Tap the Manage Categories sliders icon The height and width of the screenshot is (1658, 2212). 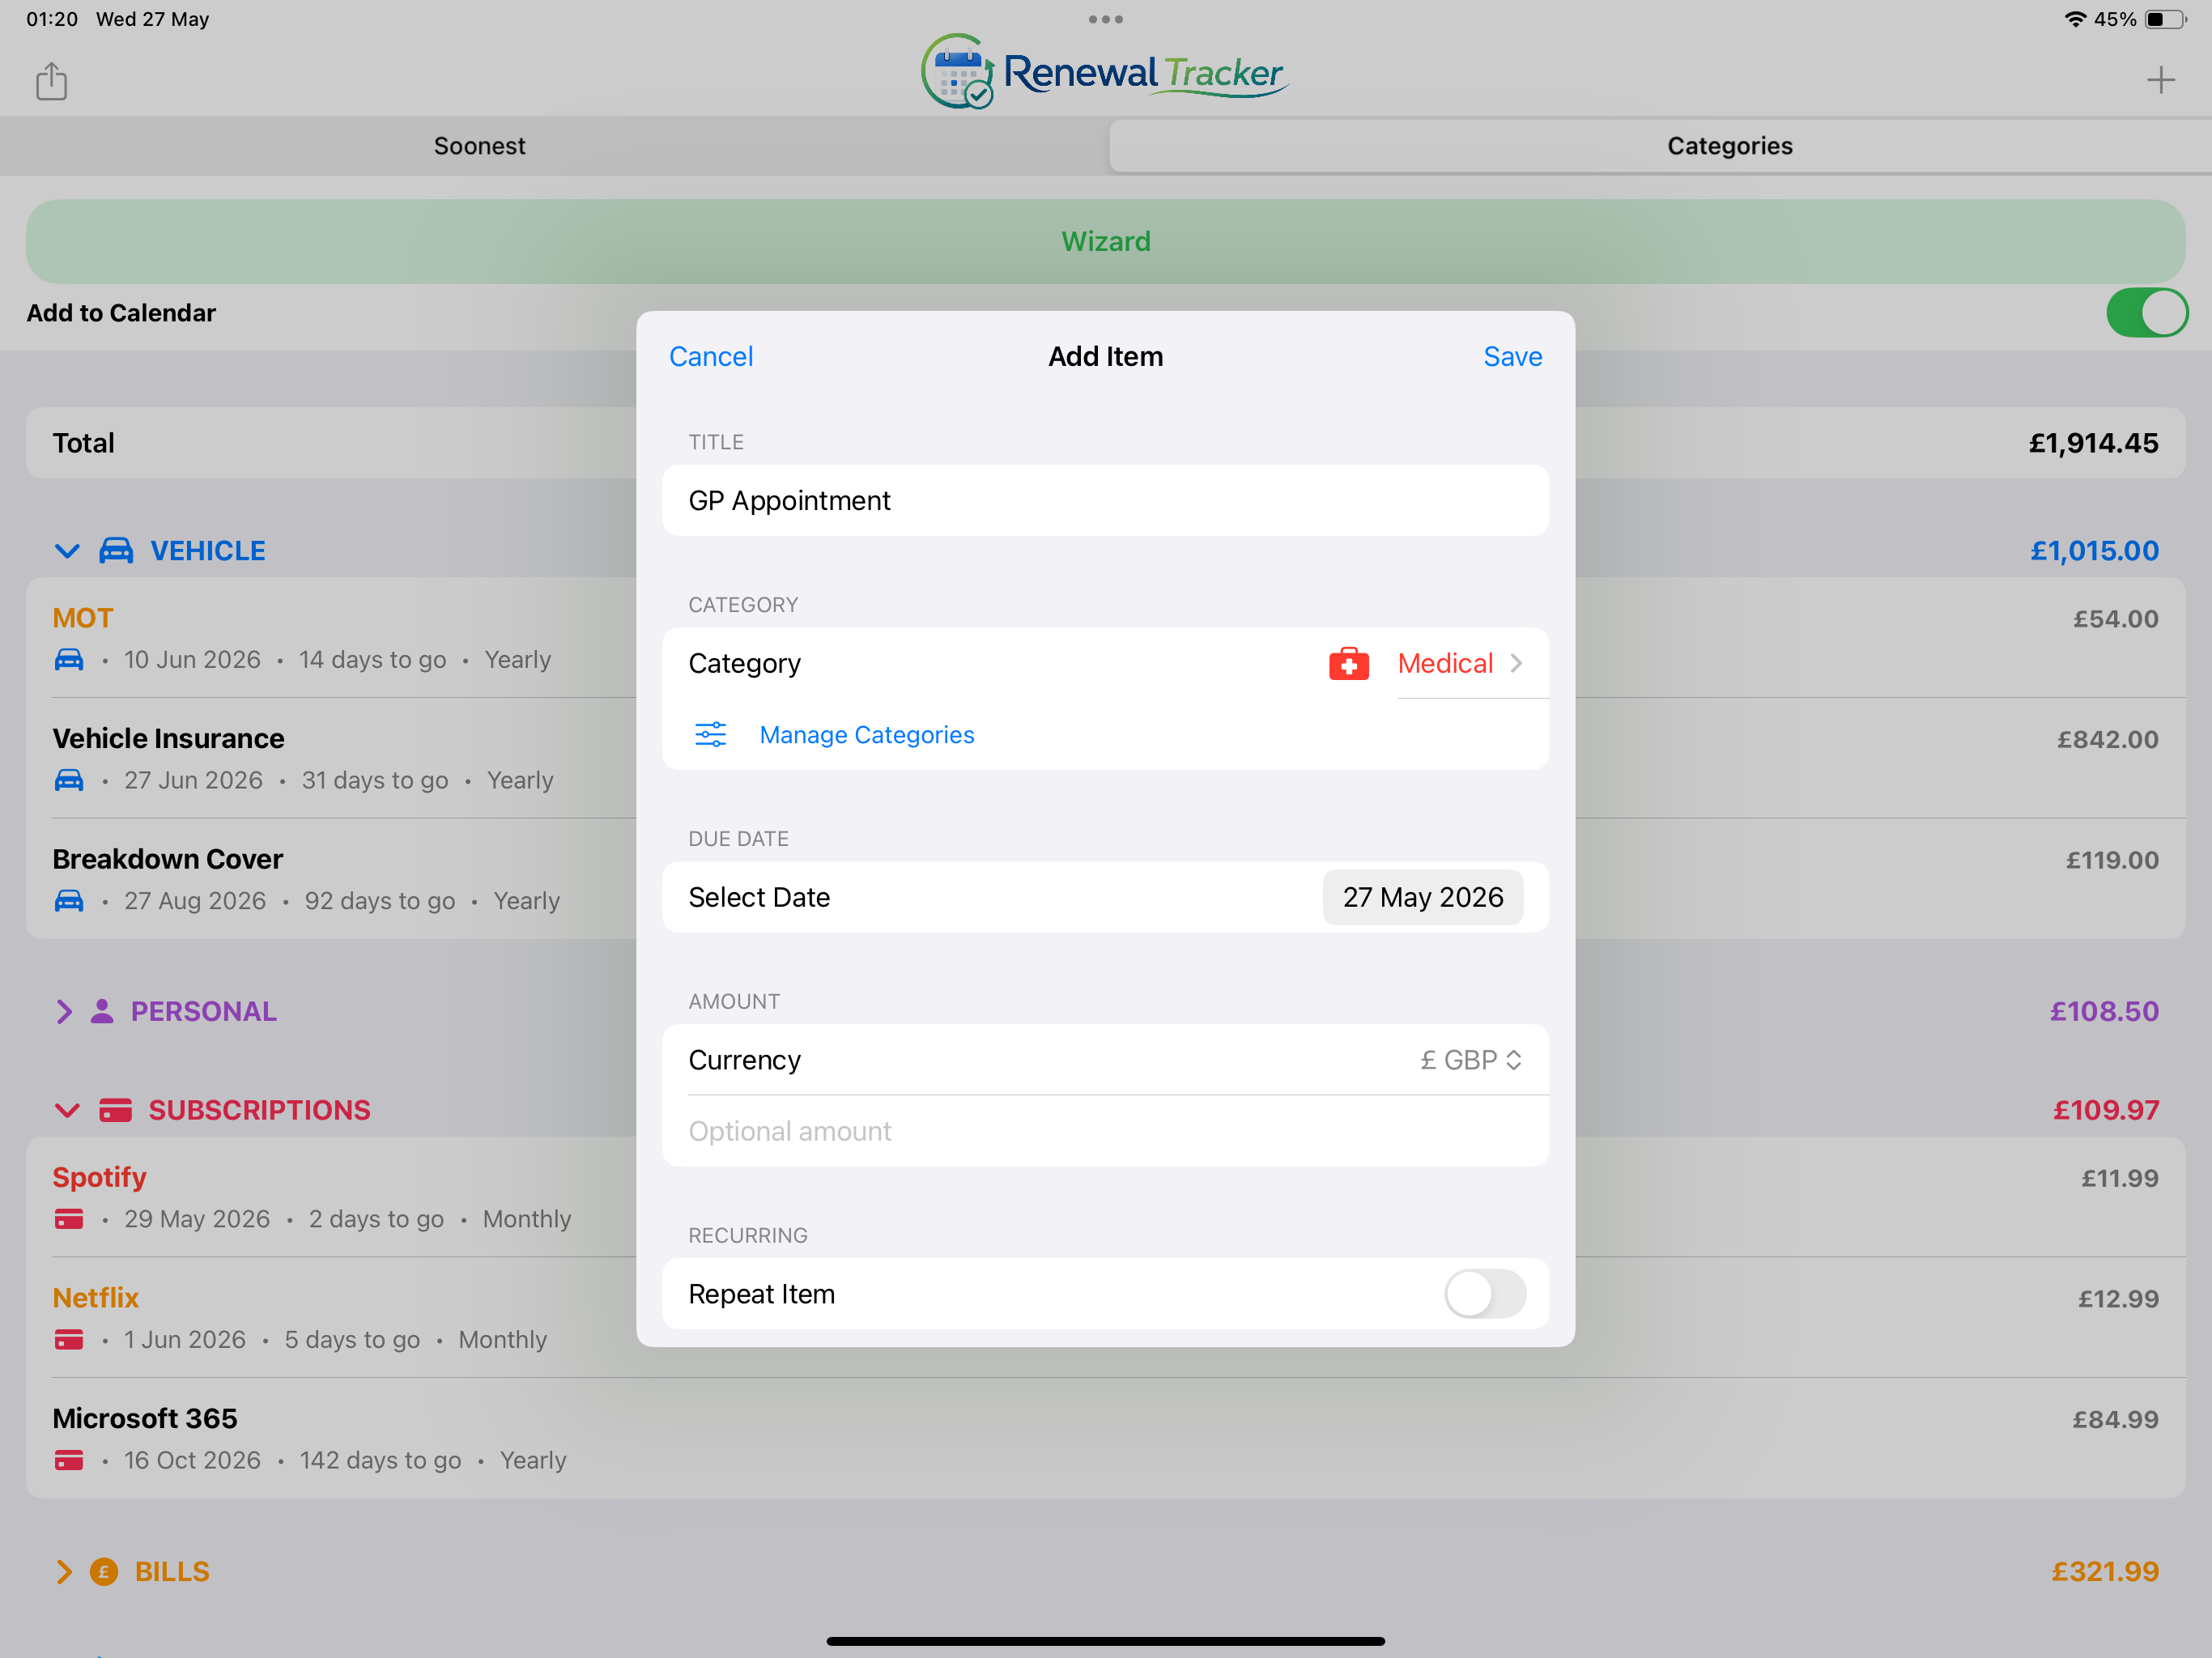(710, 735)
